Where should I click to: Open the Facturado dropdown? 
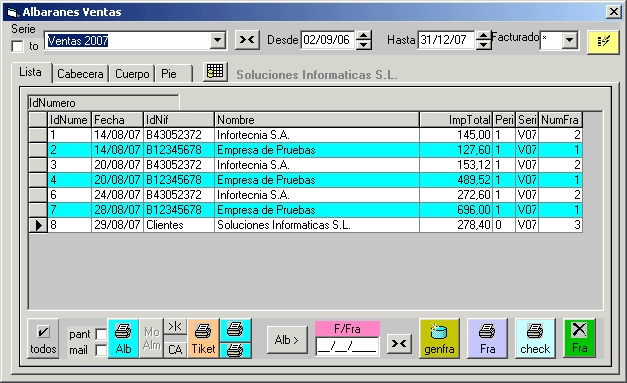(x=570, y=40)
